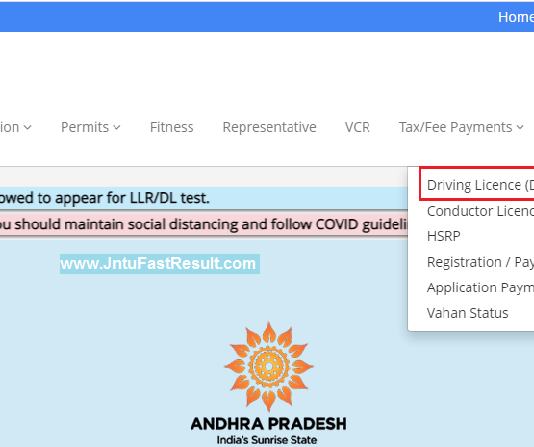Click the Tax/Fee Payments chevron arrow

[520, 128]
